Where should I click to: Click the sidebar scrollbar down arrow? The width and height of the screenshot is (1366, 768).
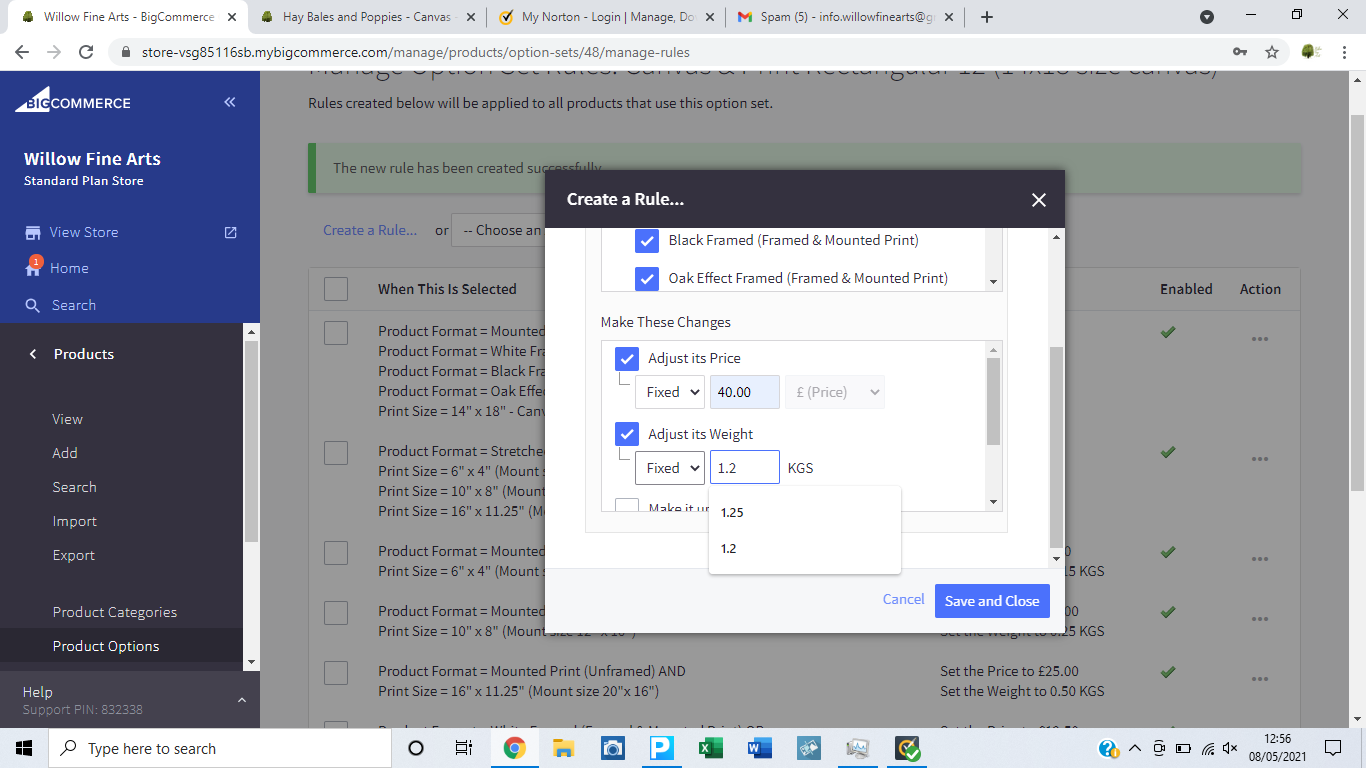pyautogui.click(x=251, y=662)
